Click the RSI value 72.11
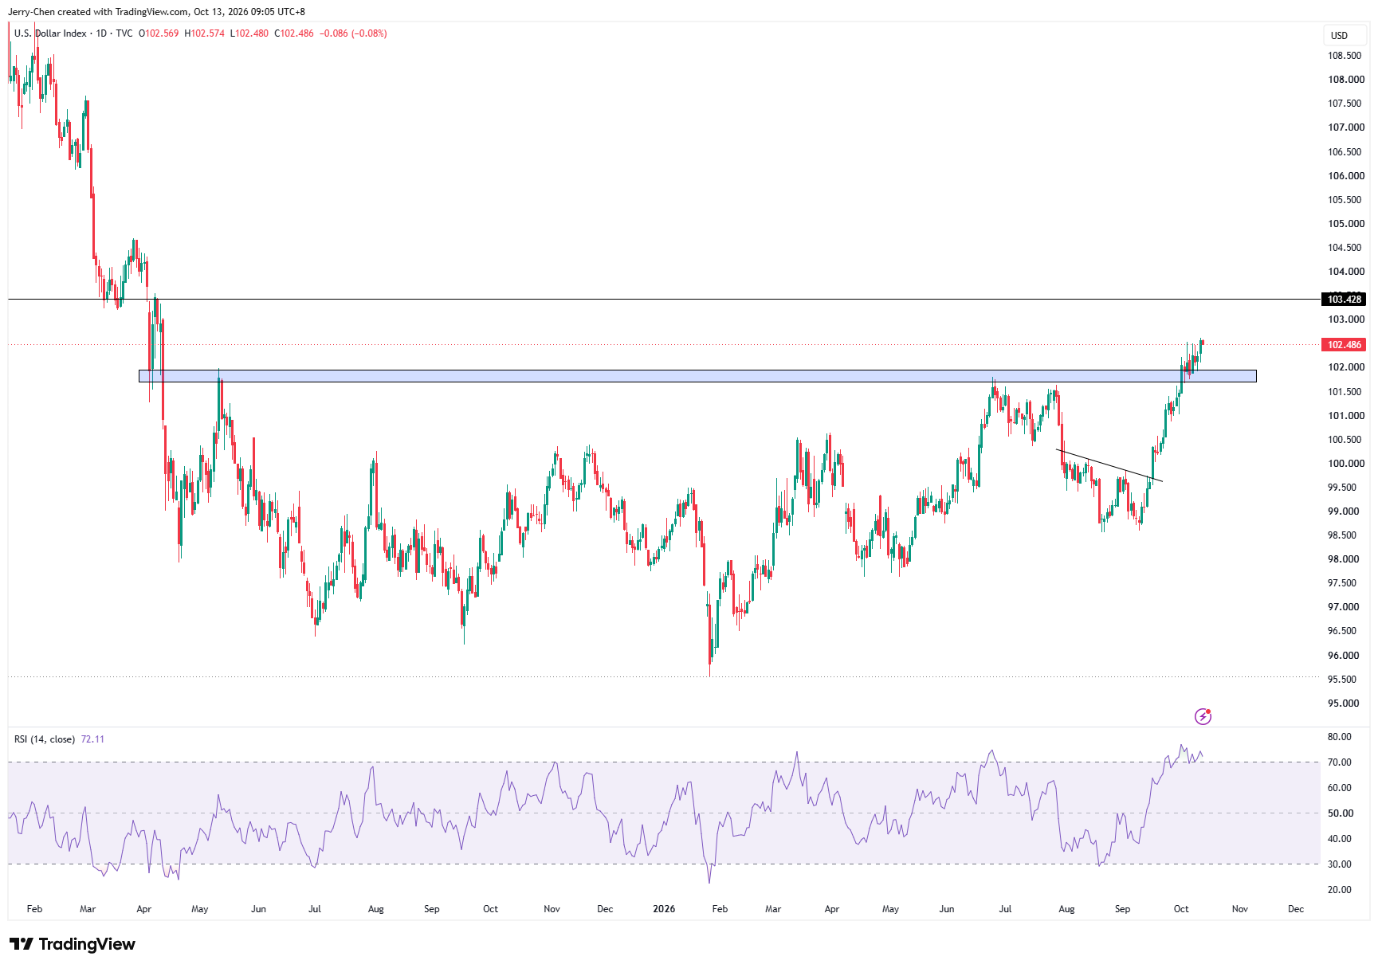The width and height of the screenshot is (1378, 968). pyautogui.click(x=93, y=739)
